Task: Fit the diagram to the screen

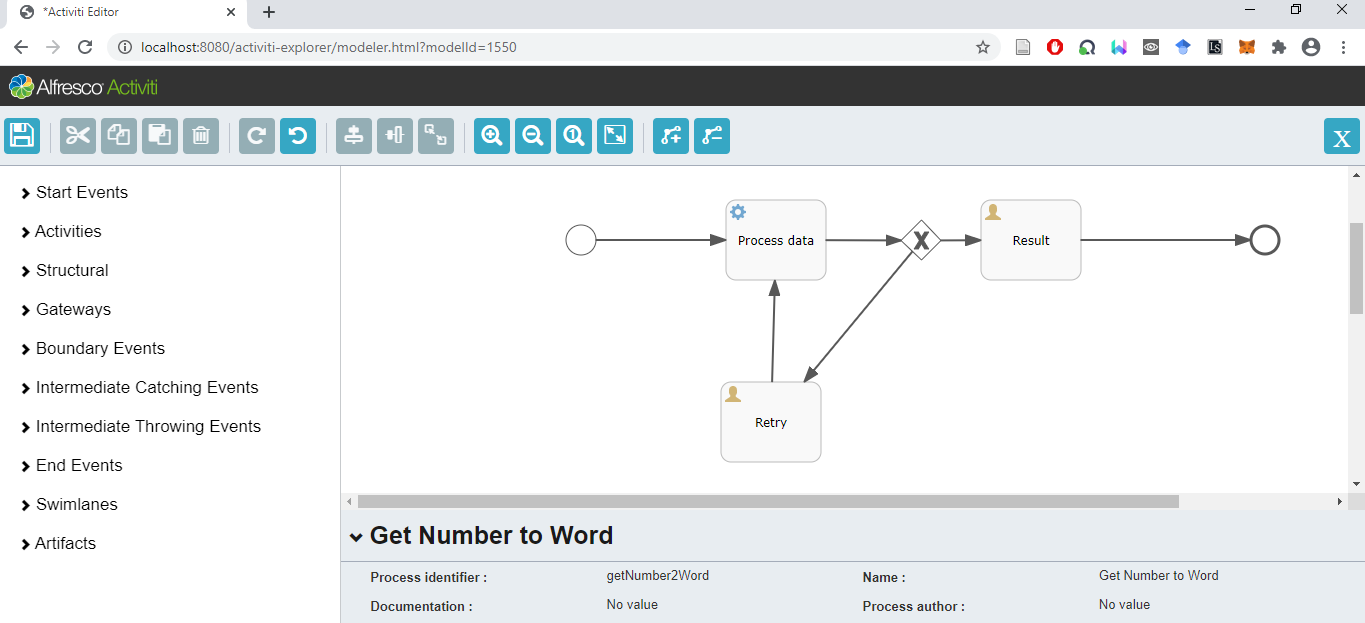Action: click(x=615, y=136)
